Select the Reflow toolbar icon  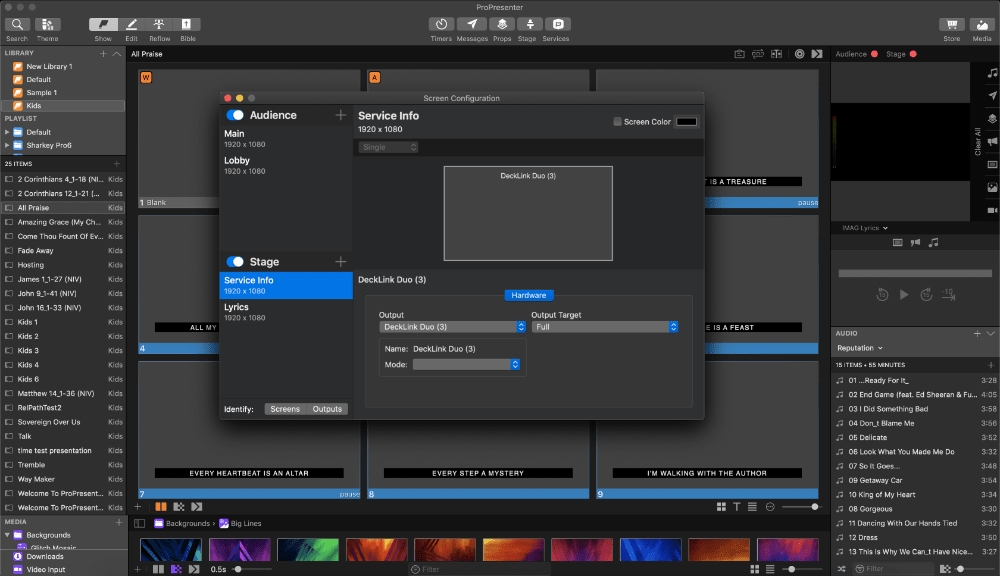pyautogui.click(x=159, y=25)
